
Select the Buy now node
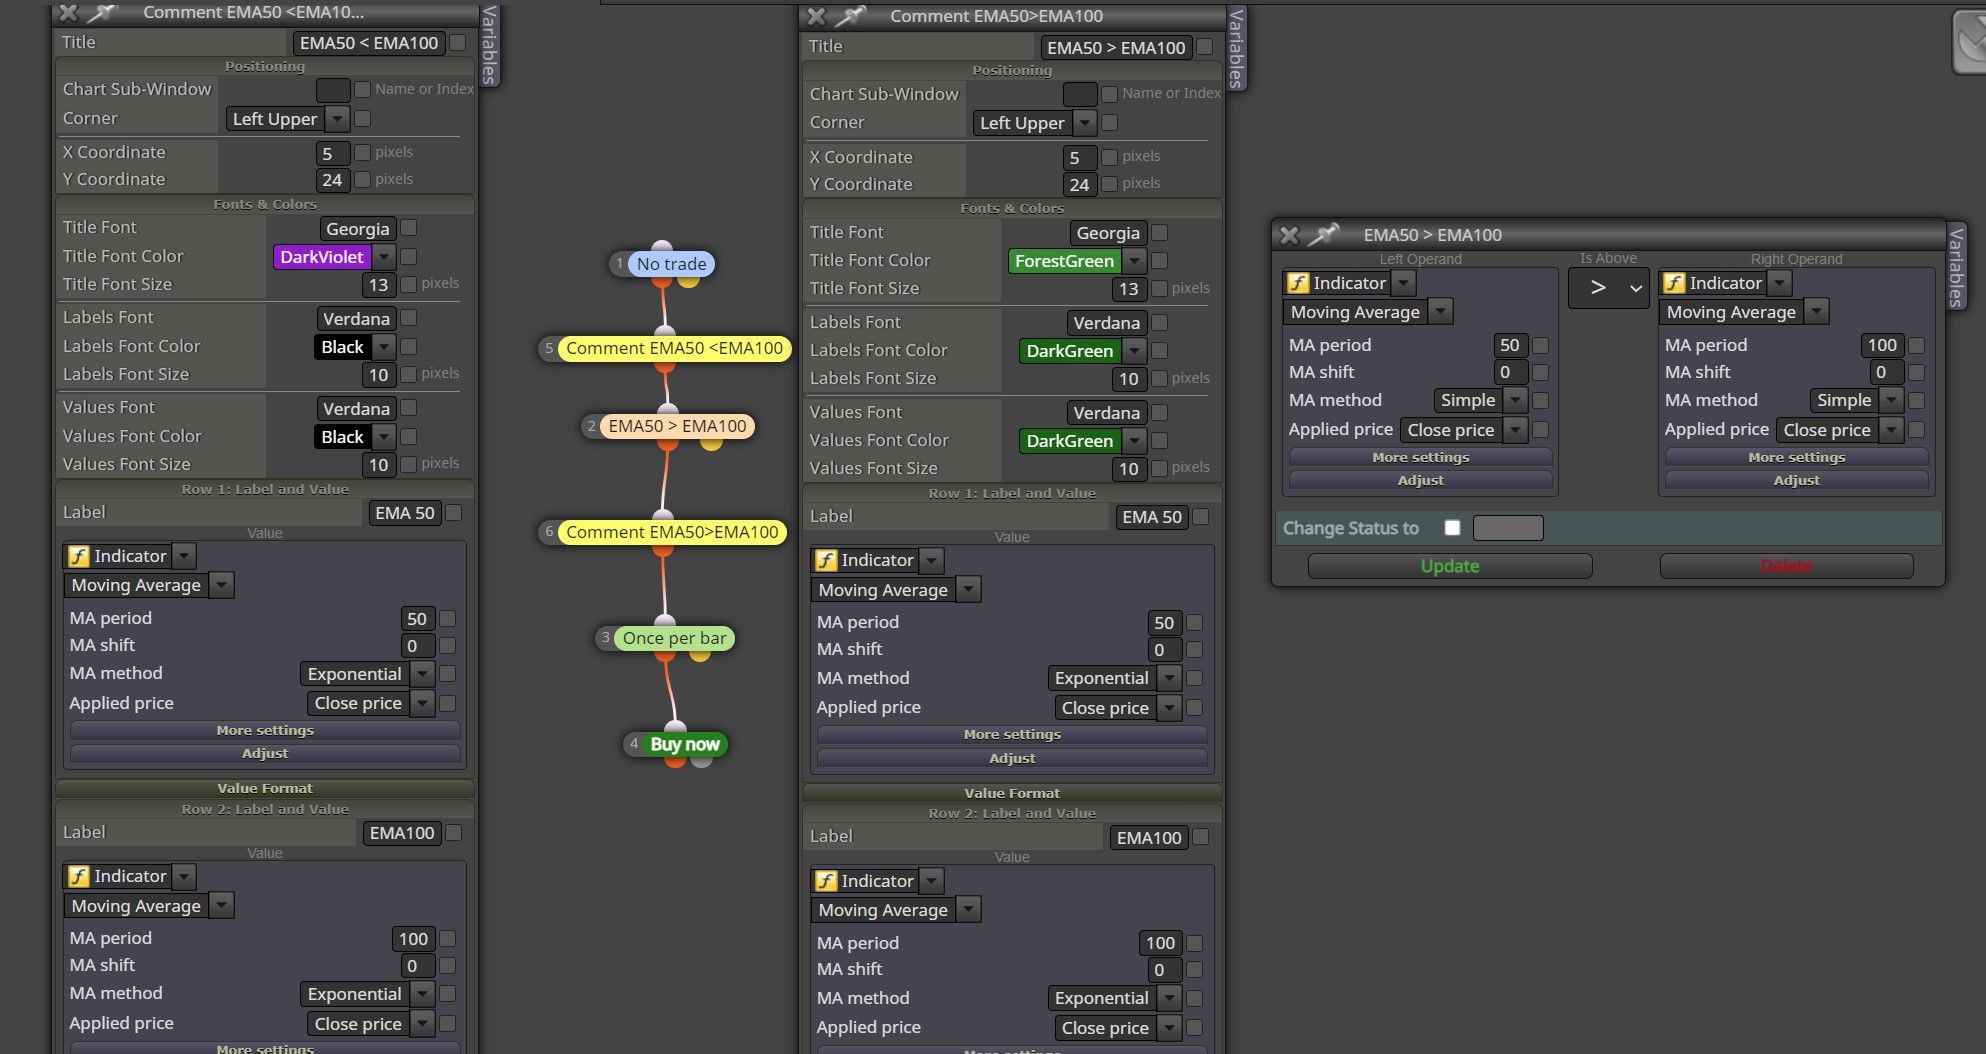(x=685, y=744)
